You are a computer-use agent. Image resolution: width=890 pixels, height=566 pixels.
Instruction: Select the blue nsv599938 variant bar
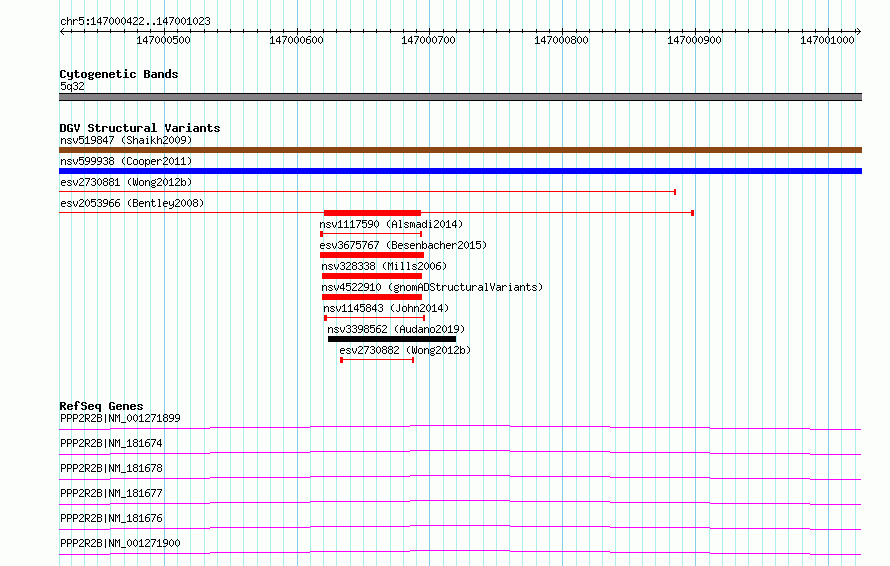click(460, 171)
